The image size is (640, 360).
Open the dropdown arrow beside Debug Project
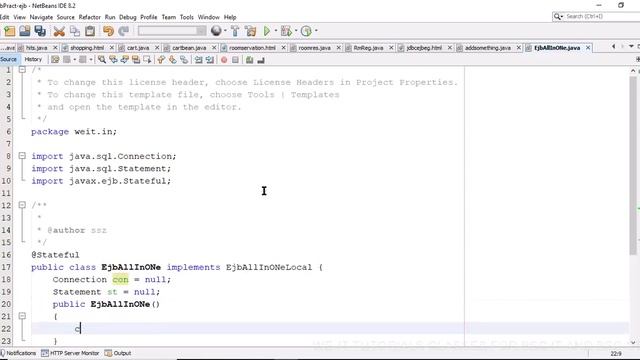296,31
